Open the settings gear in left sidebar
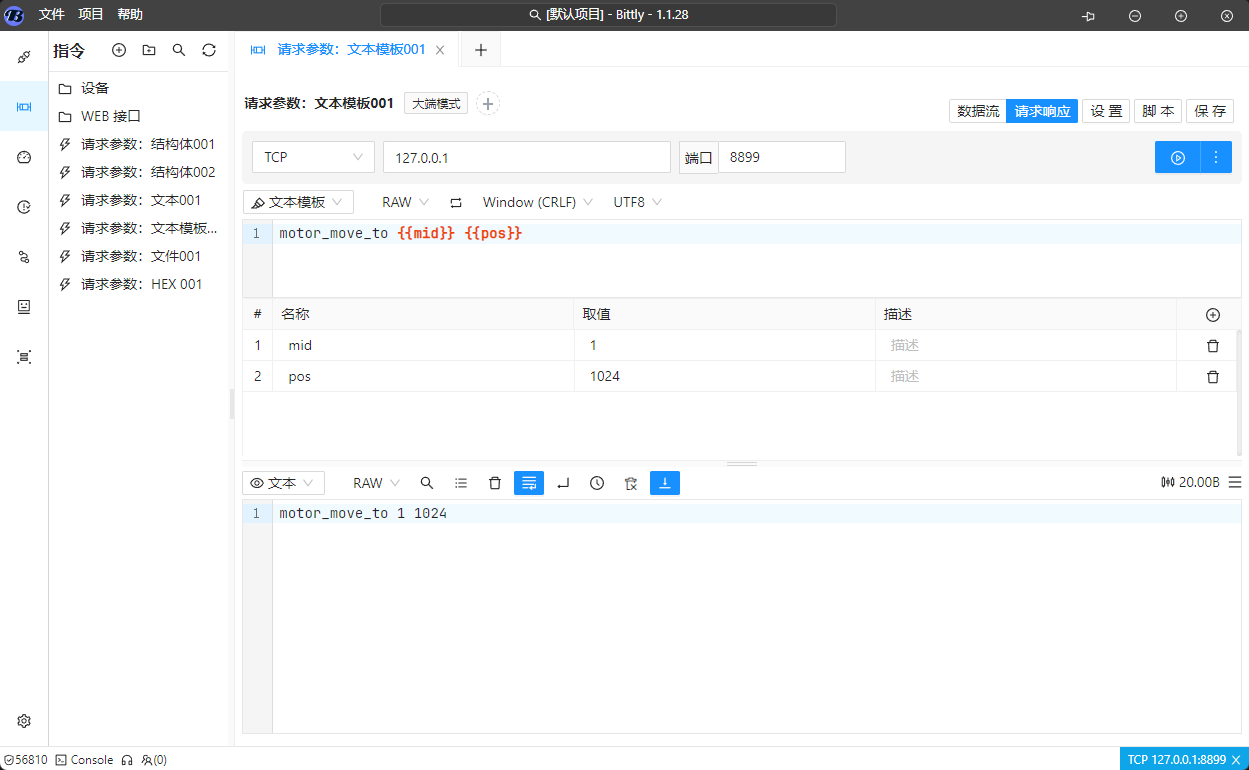 pyautogui.click(x=24, y=721)
